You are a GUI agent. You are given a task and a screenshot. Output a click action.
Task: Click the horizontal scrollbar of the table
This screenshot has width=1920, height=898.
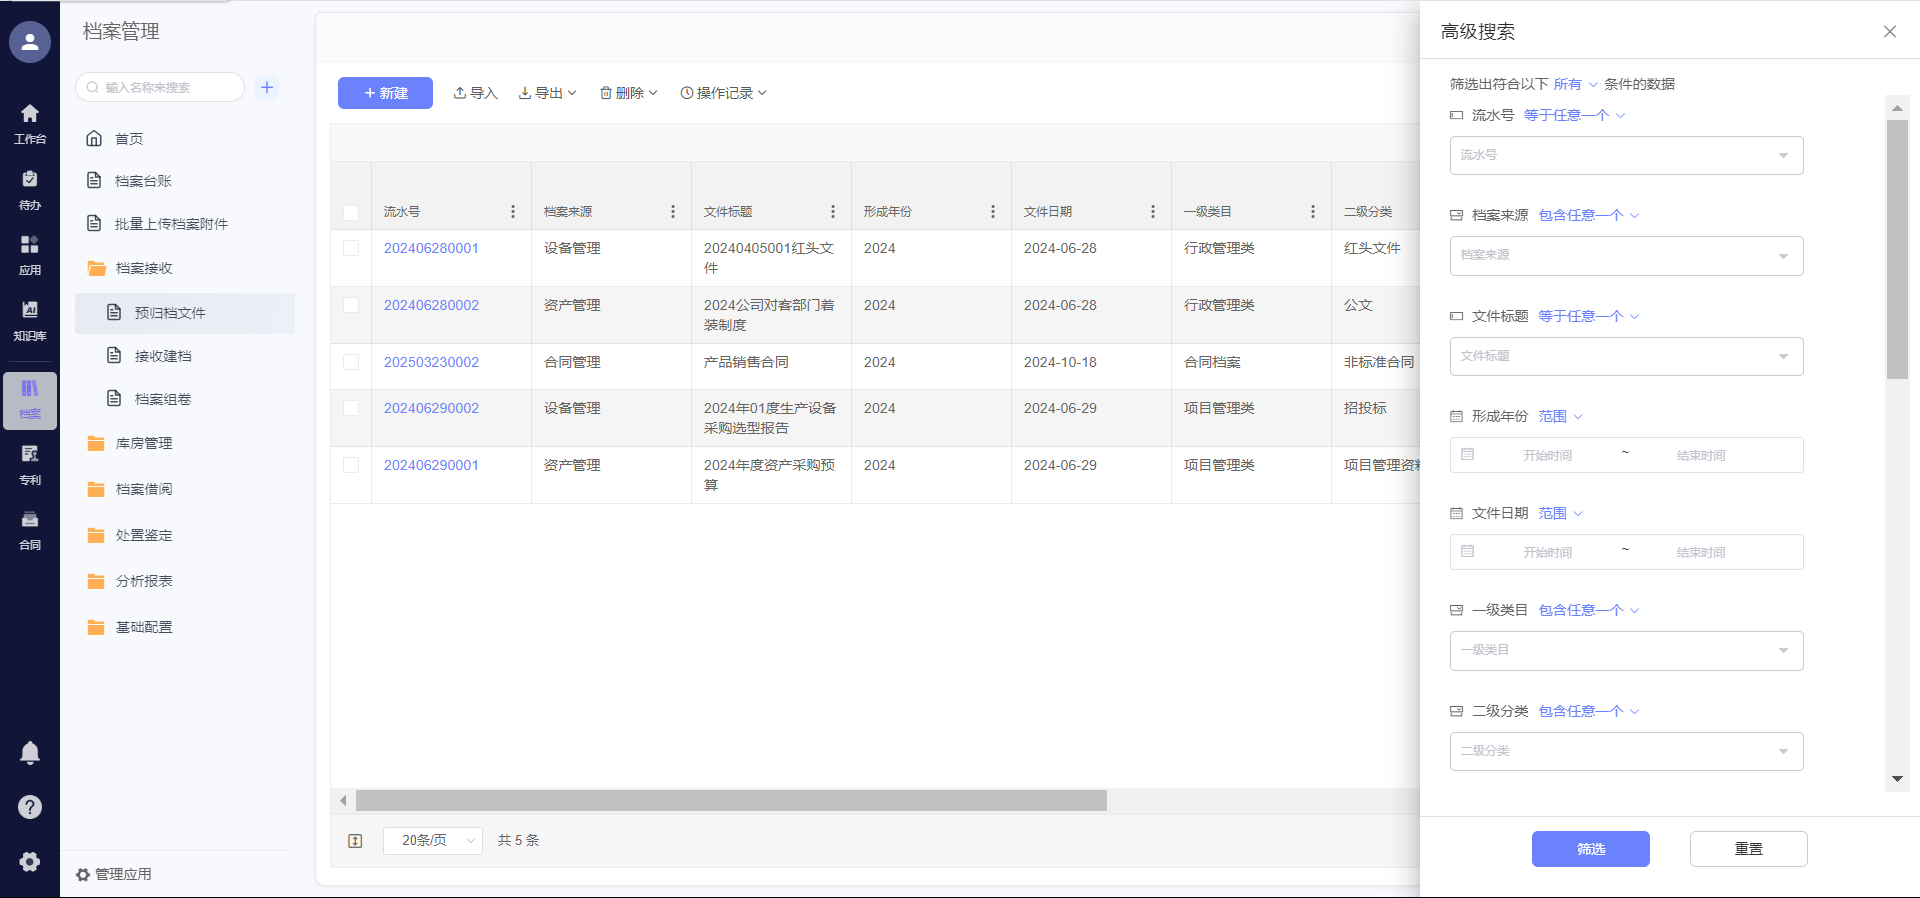pyautogui.click(x=731, y=801)
